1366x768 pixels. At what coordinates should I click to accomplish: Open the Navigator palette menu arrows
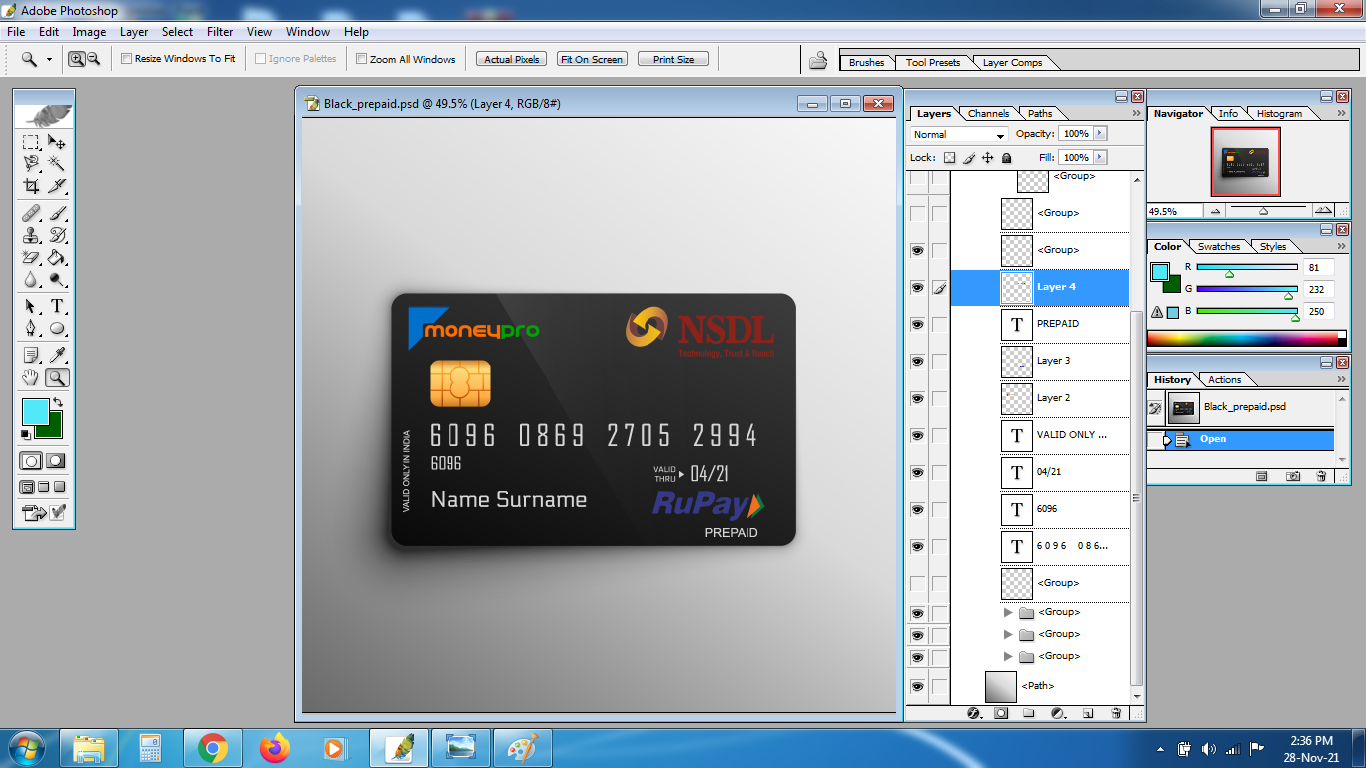[x=1339, y=114]
